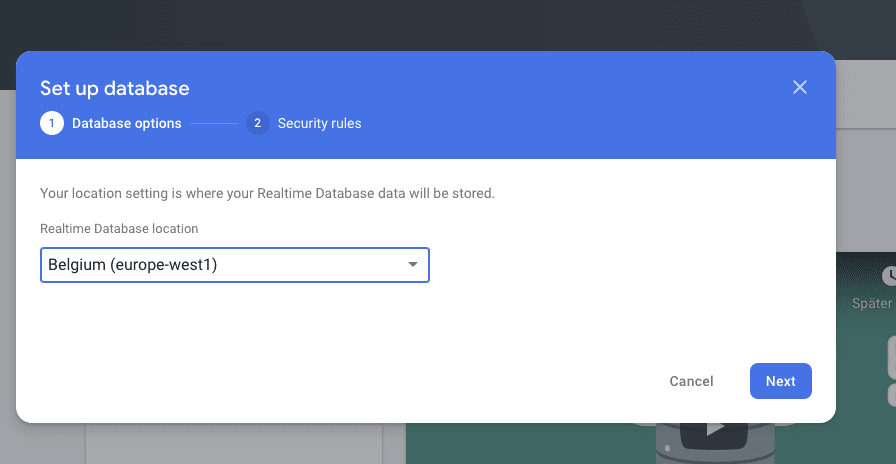Select the step 2 circle icon
896x464 pixels.
pos(258,123)
